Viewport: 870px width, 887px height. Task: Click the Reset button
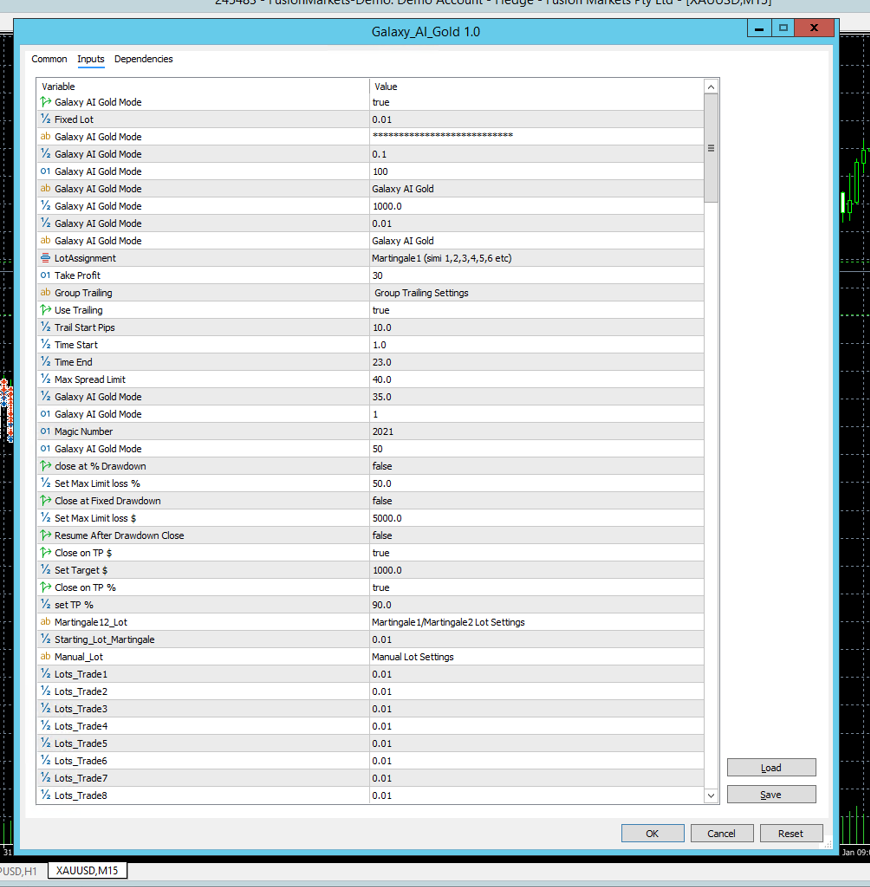click(790, 833)
